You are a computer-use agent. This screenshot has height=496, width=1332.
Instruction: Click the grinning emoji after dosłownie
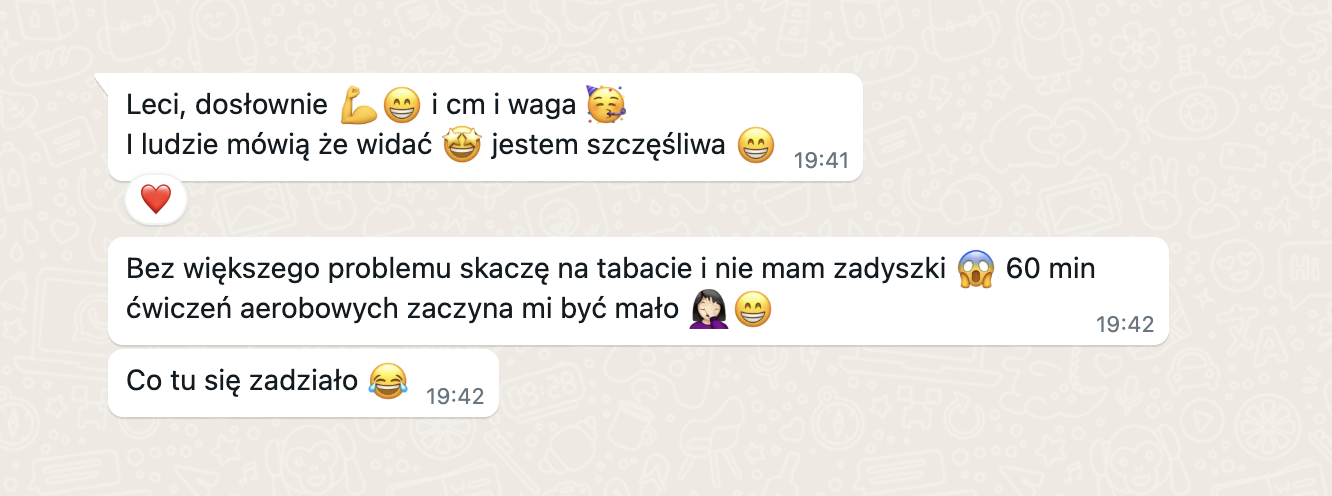tap(402, 103)
